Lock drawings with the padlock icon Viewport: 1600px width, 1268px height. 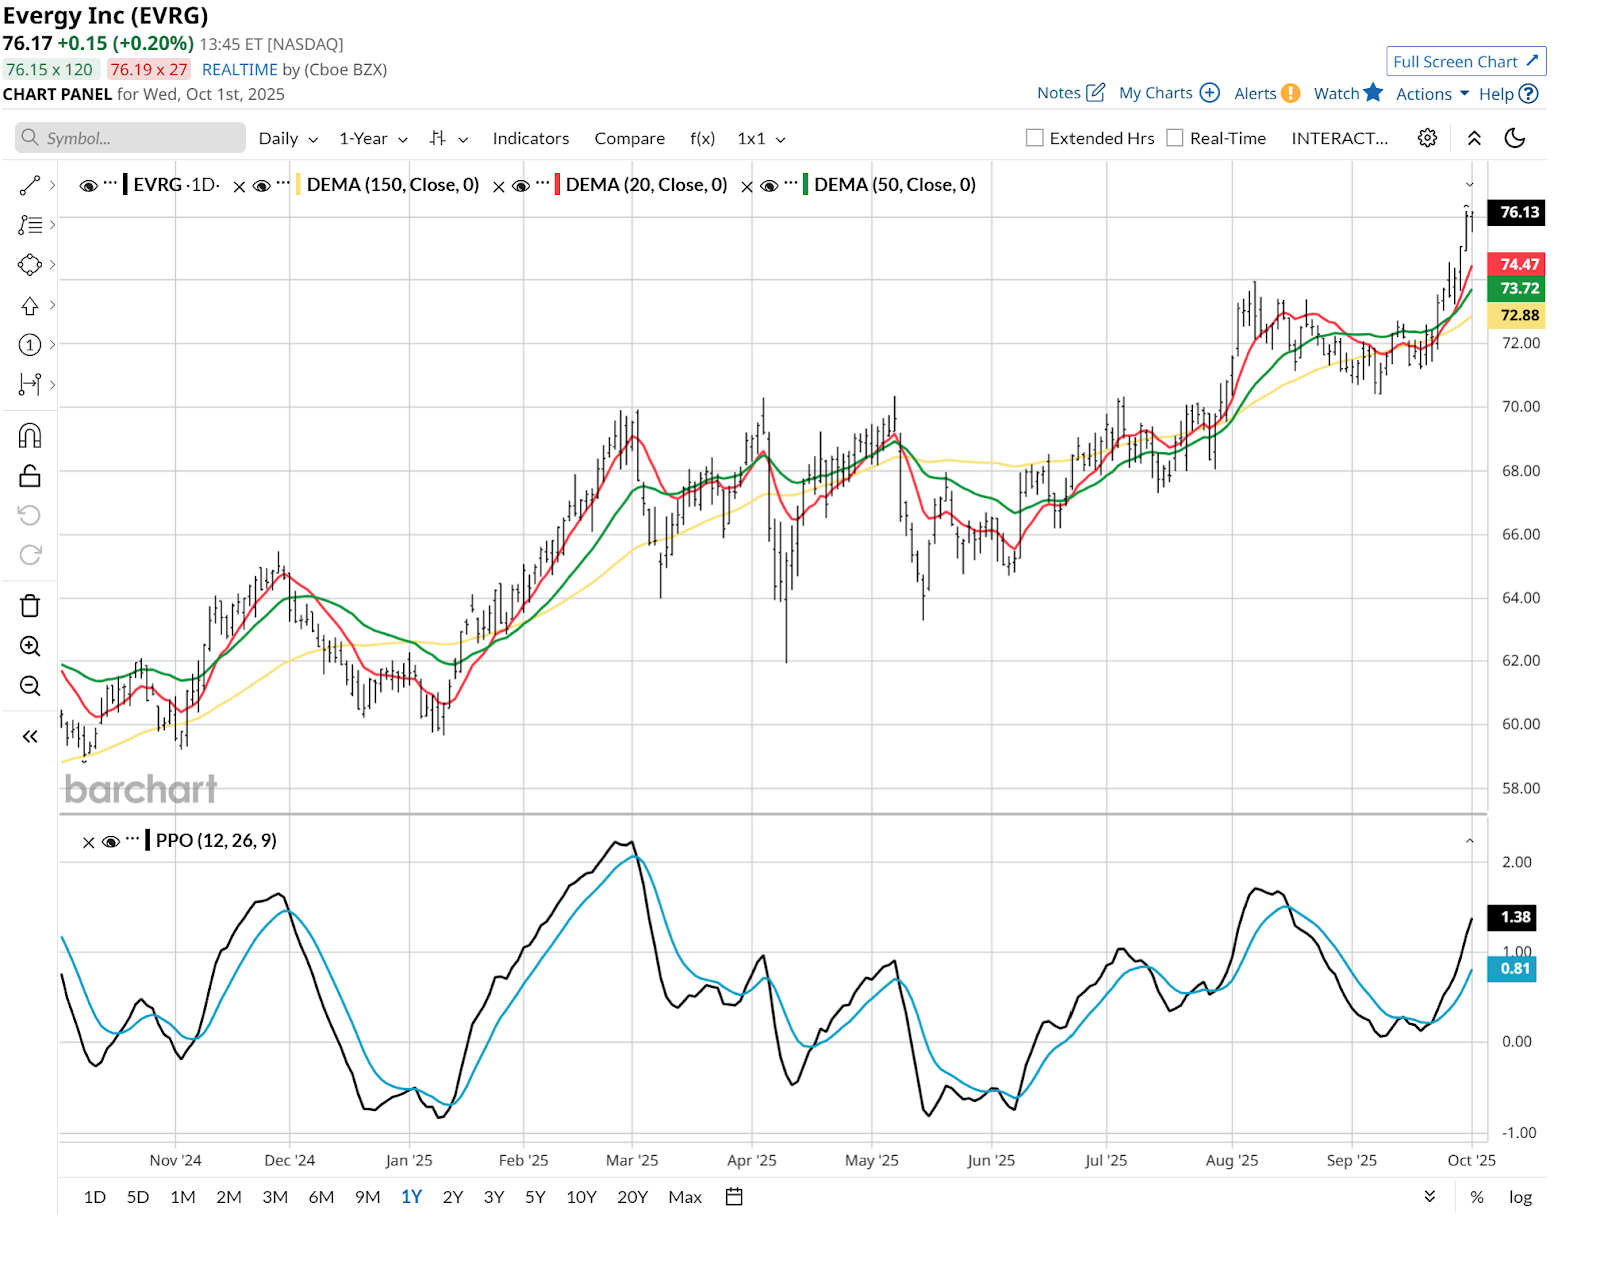(x=30, y=476)
